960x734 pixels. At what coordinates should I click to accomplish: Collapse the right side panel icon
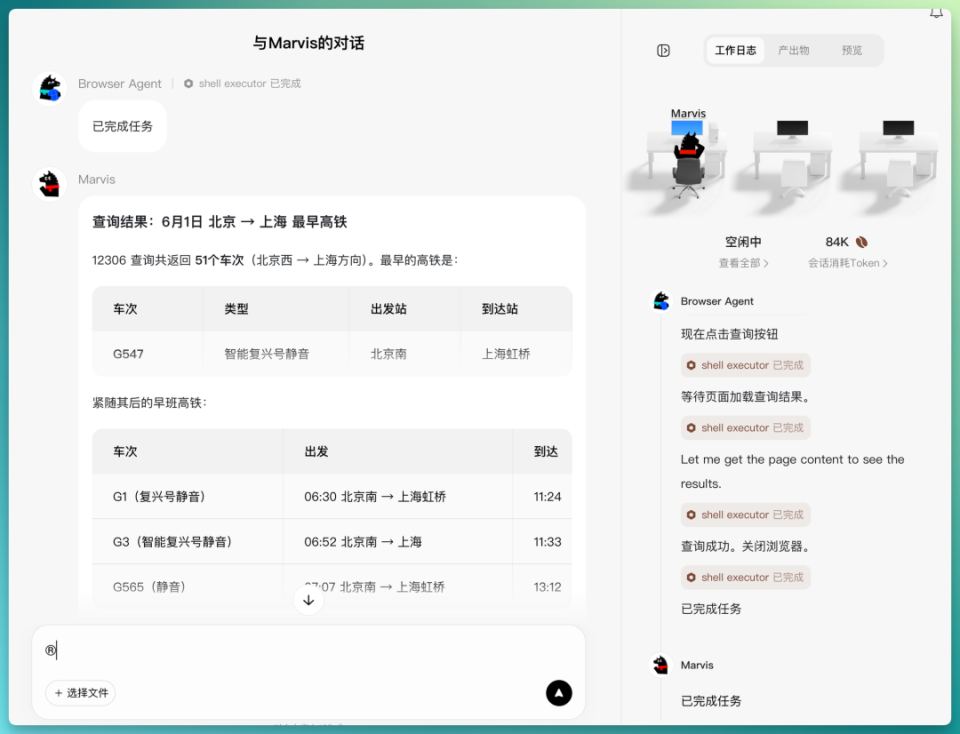pyautogui.click(x=663, y=50)
